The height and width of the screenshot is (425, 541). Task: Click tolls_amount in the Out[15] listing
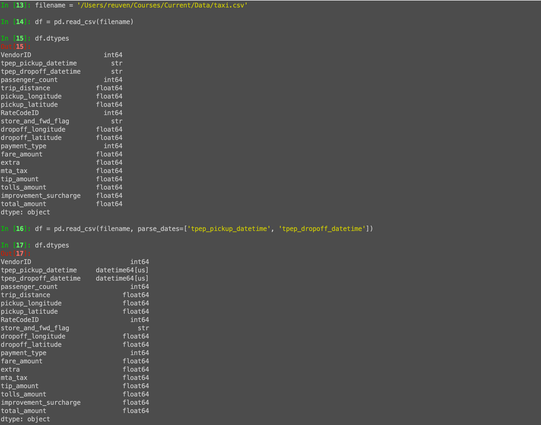[23, 187]
